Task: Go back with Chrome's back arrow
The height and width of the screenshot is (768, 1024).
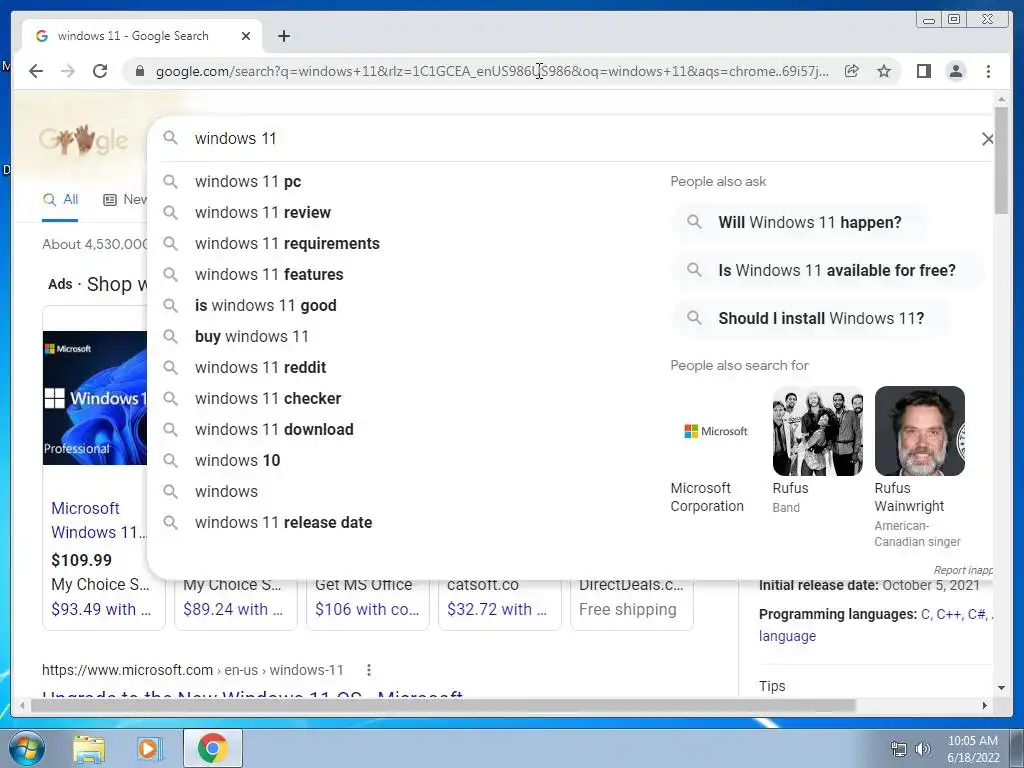Action: tap(36, 71)
